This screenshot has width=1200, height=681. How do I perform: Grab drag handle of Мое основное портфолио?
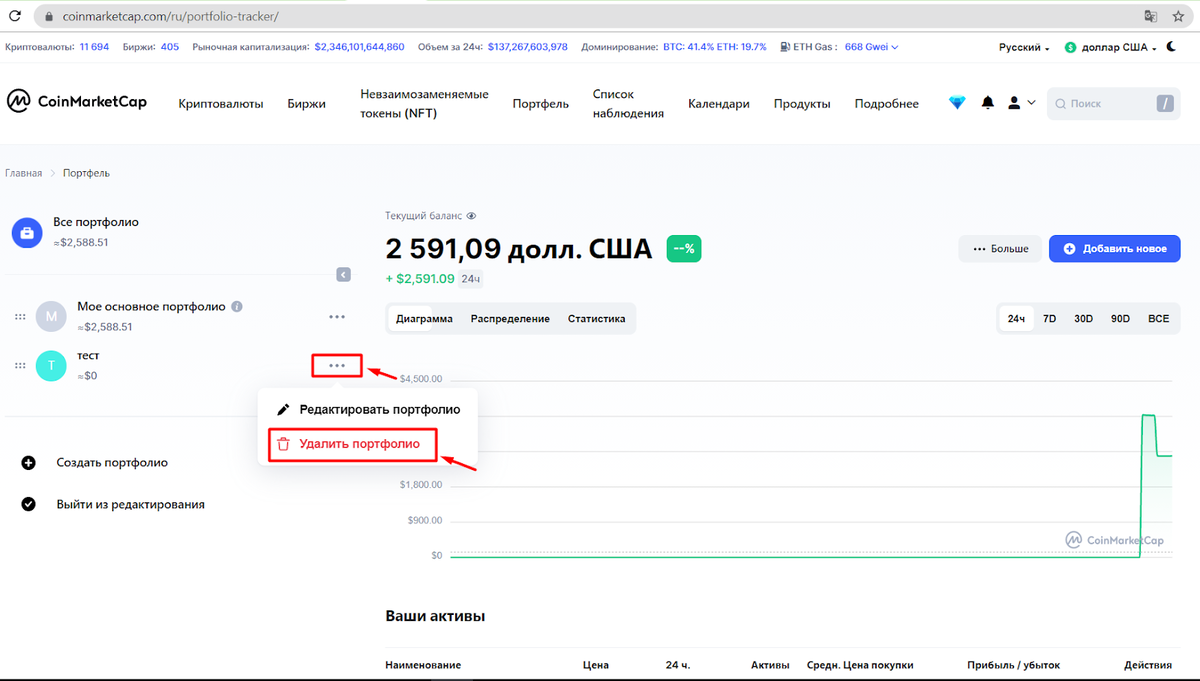[20, 317]
